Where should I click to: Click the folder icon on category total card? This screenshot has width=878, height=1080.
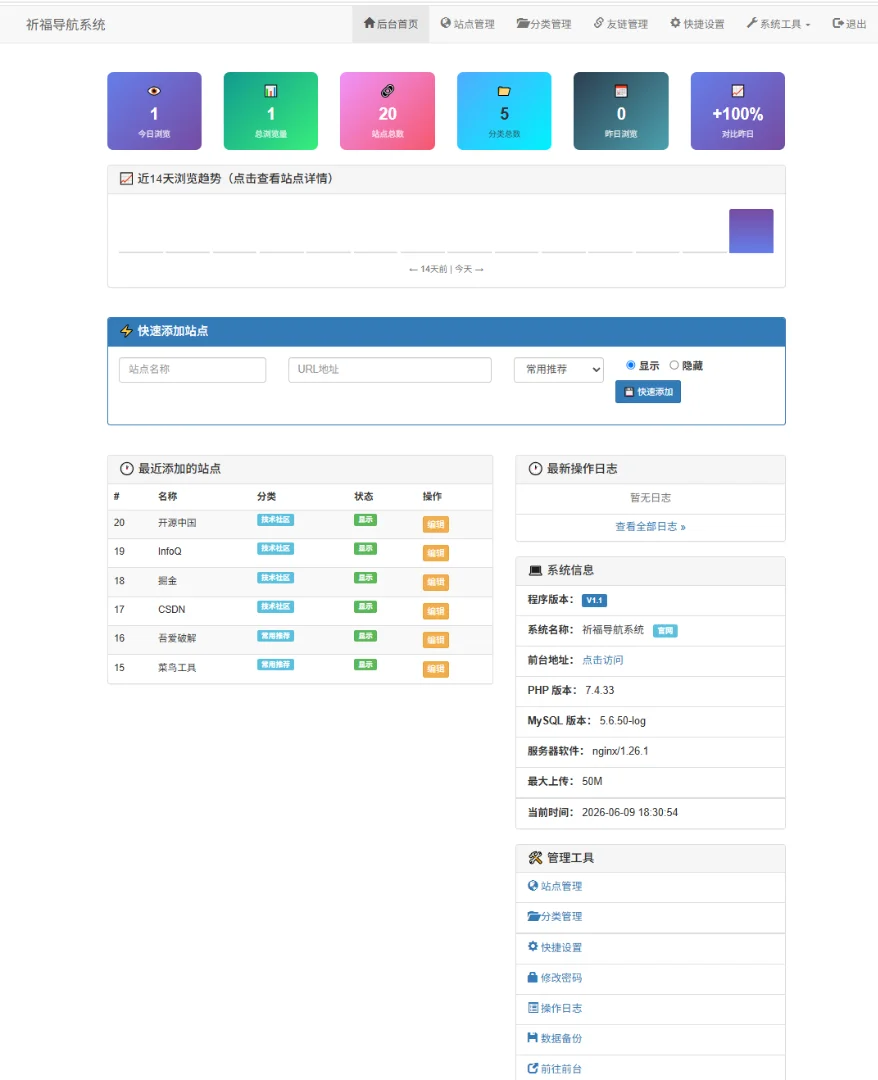pyautogui.click(x=504, y=91)
